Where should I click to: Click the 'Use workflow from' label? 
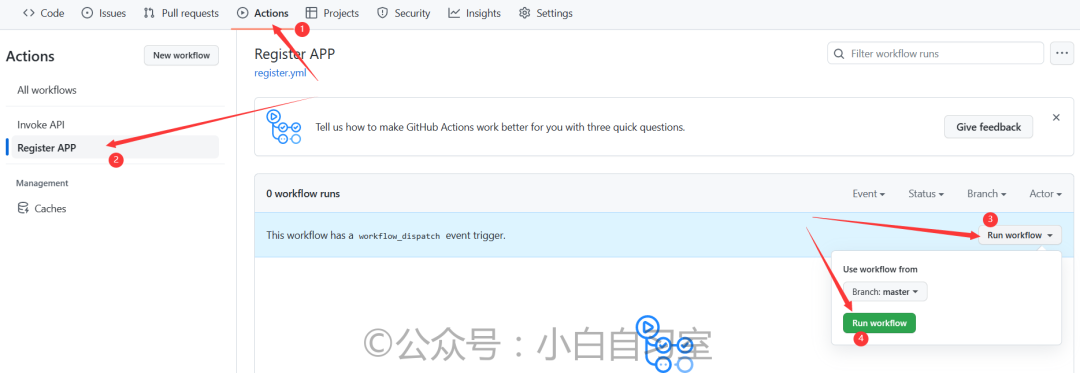pyautogui.click(x=880, y=269)
